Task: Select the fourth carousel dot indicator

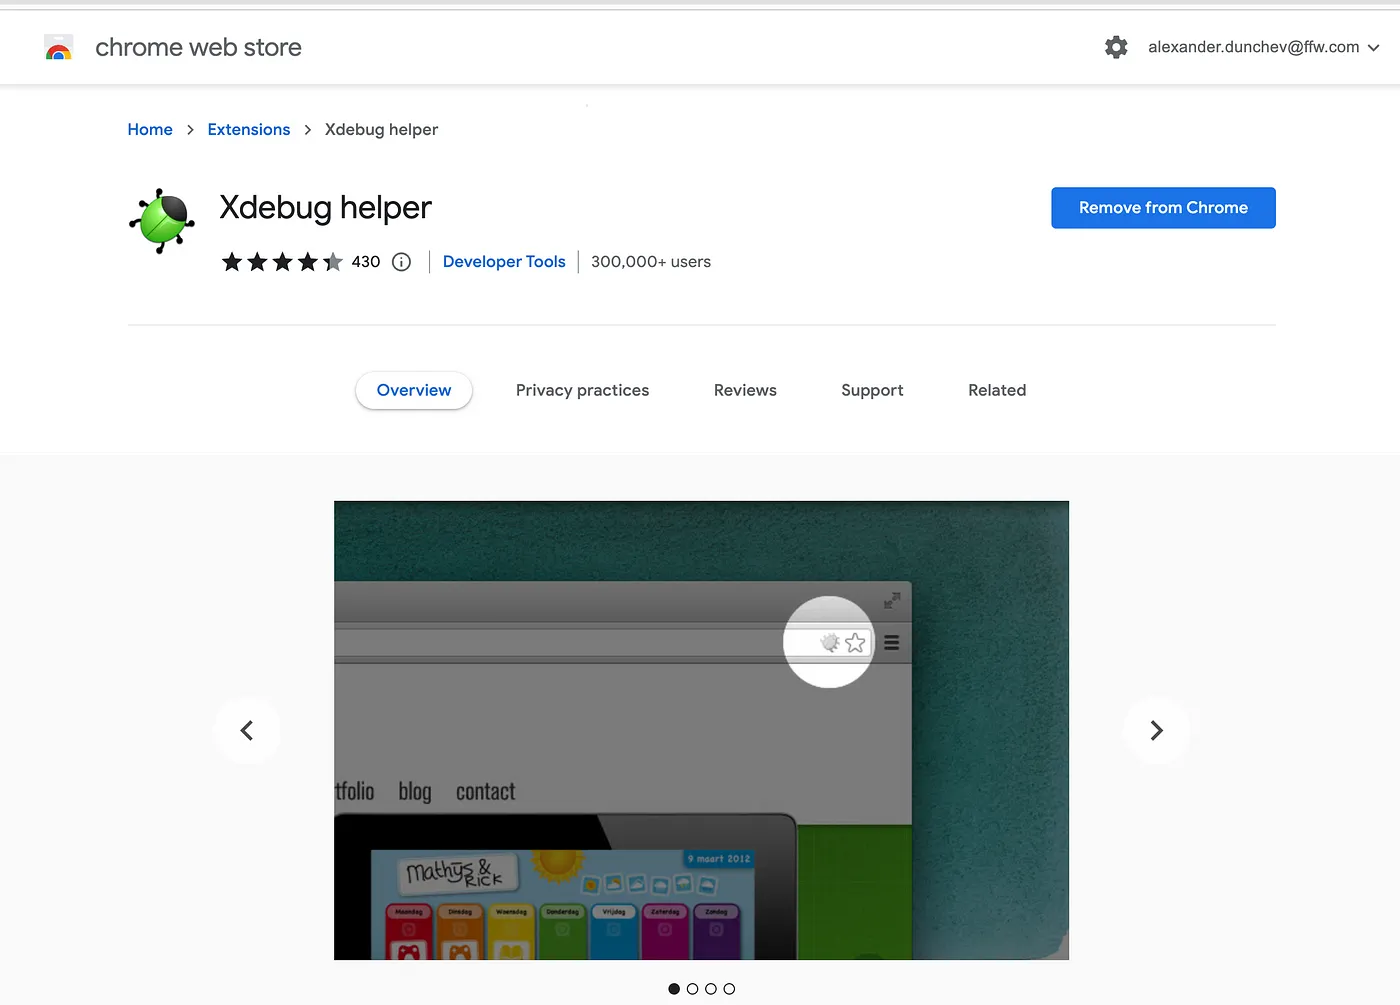Action: [x=729, y=989]
